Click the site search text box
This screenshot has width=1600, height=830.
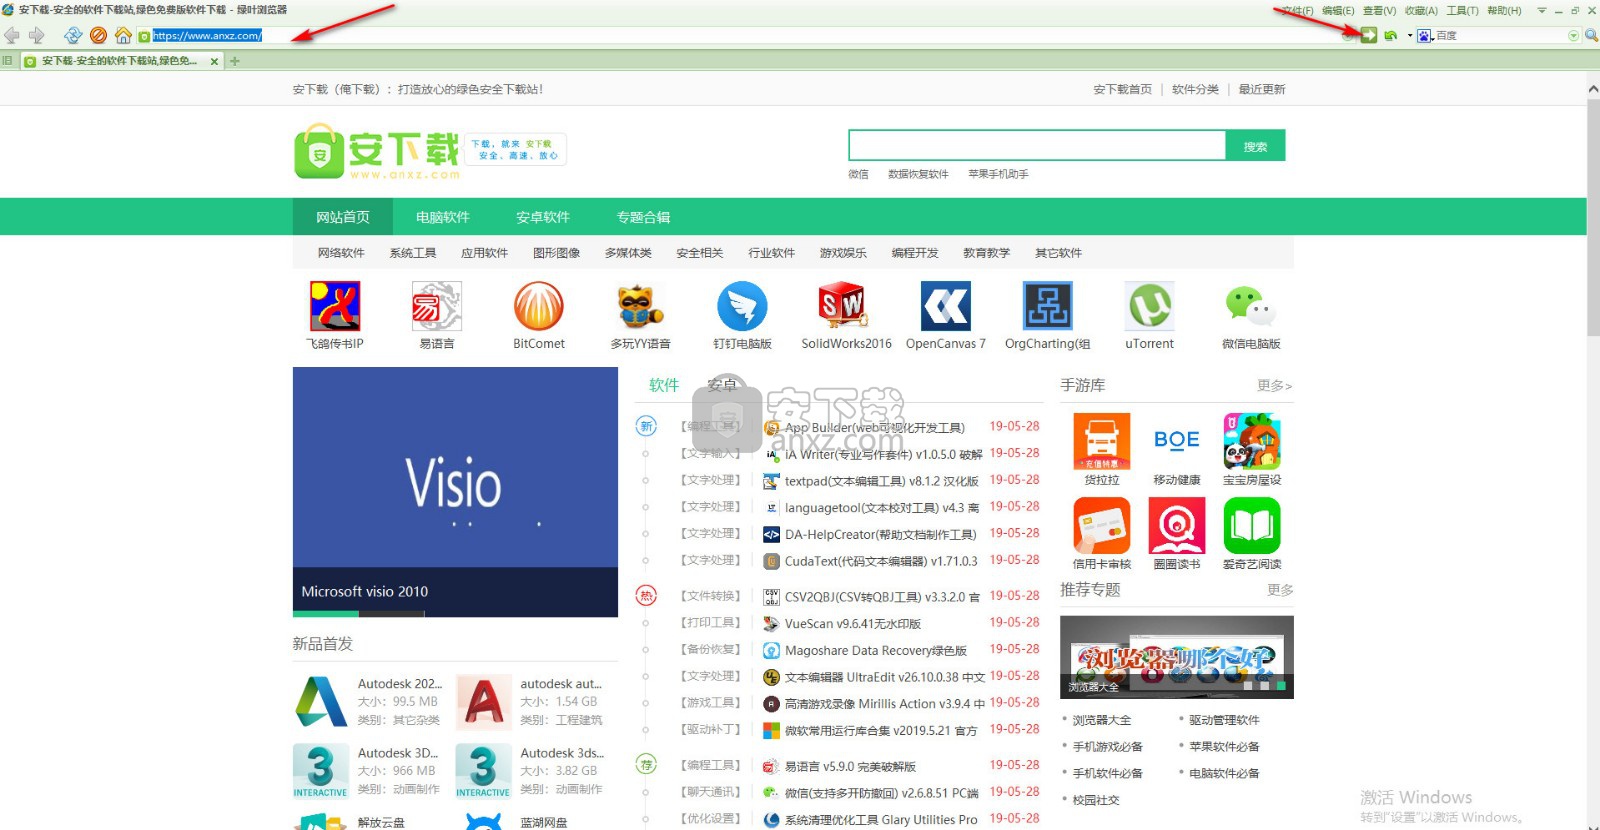click(x=1037, y=146)
